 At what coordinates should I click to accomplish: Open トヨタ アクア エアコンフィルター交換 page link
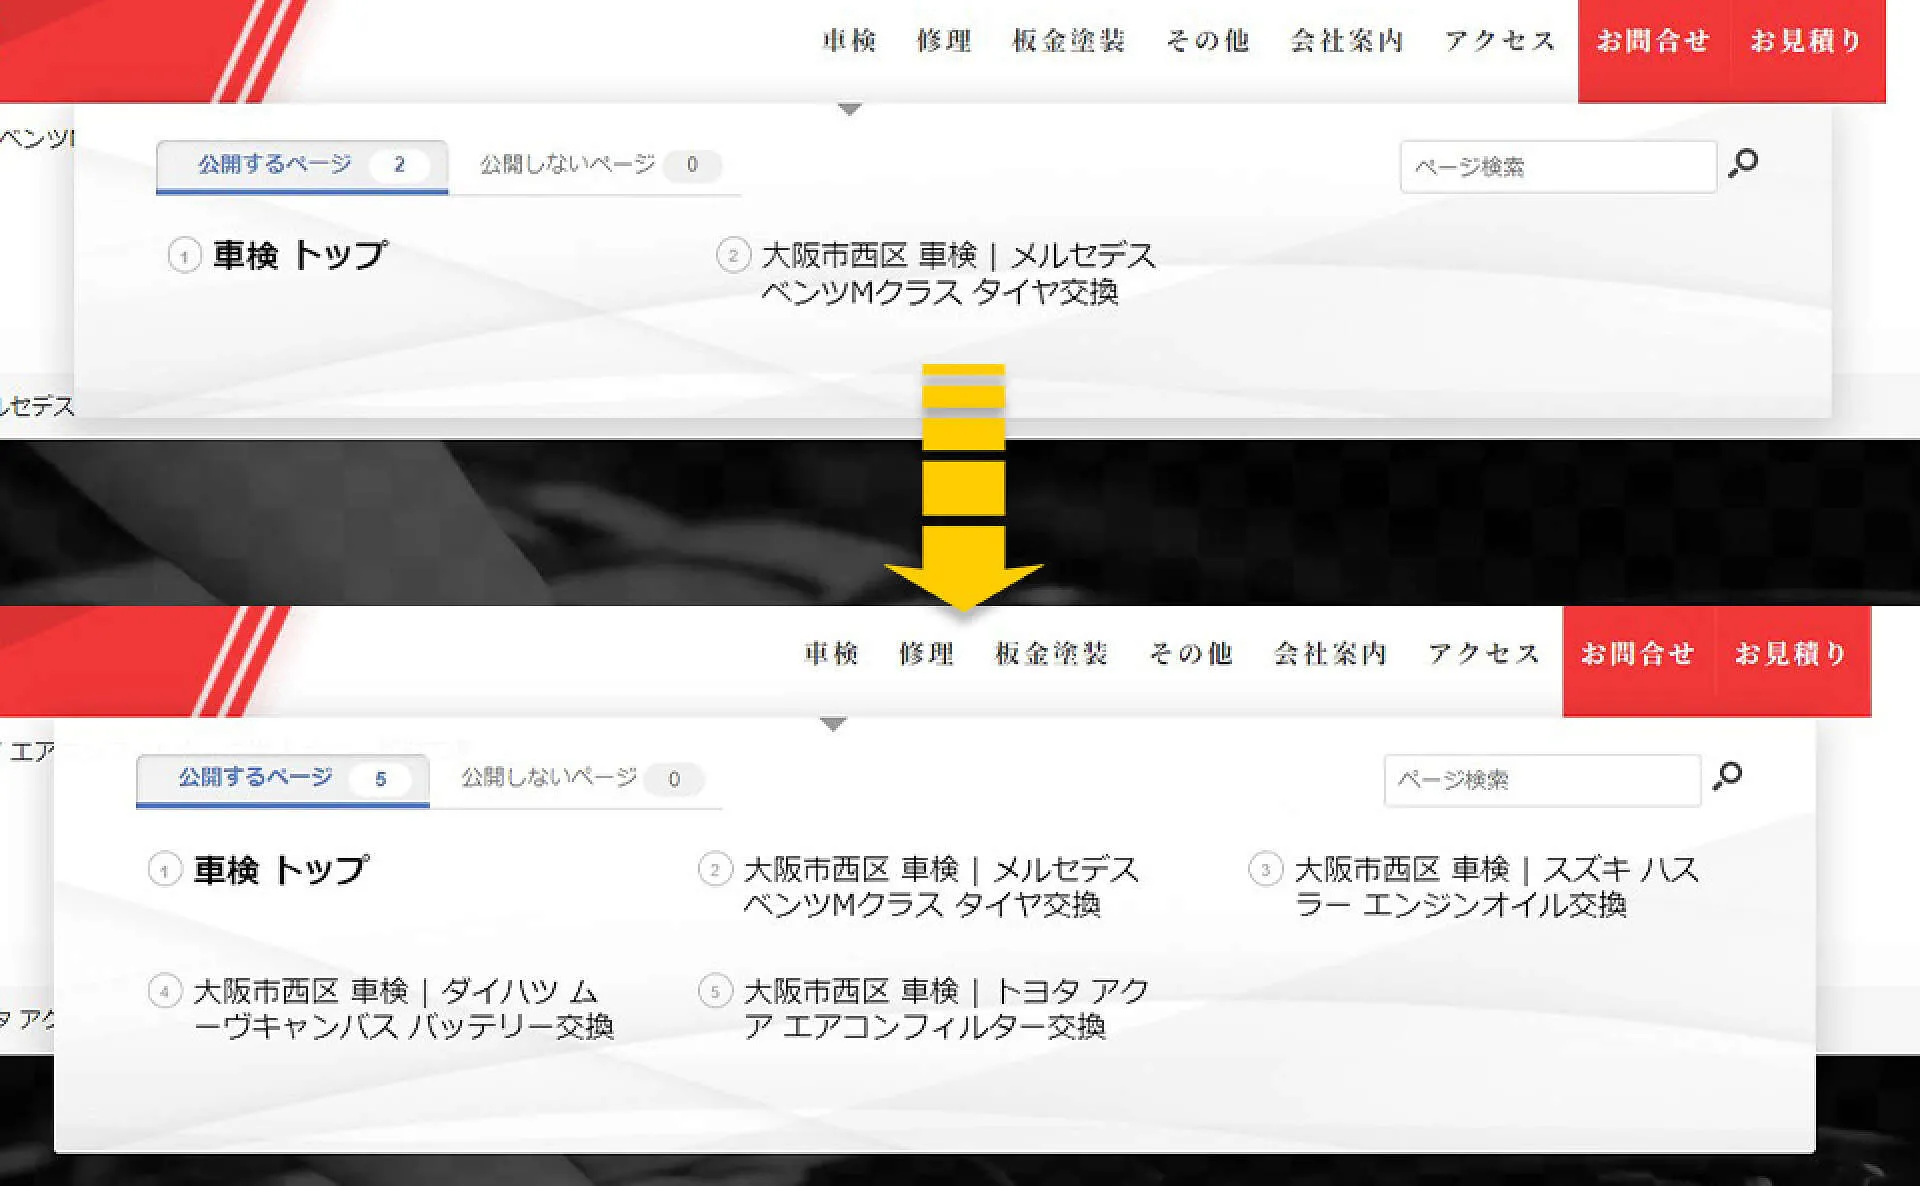point(946,1008)
